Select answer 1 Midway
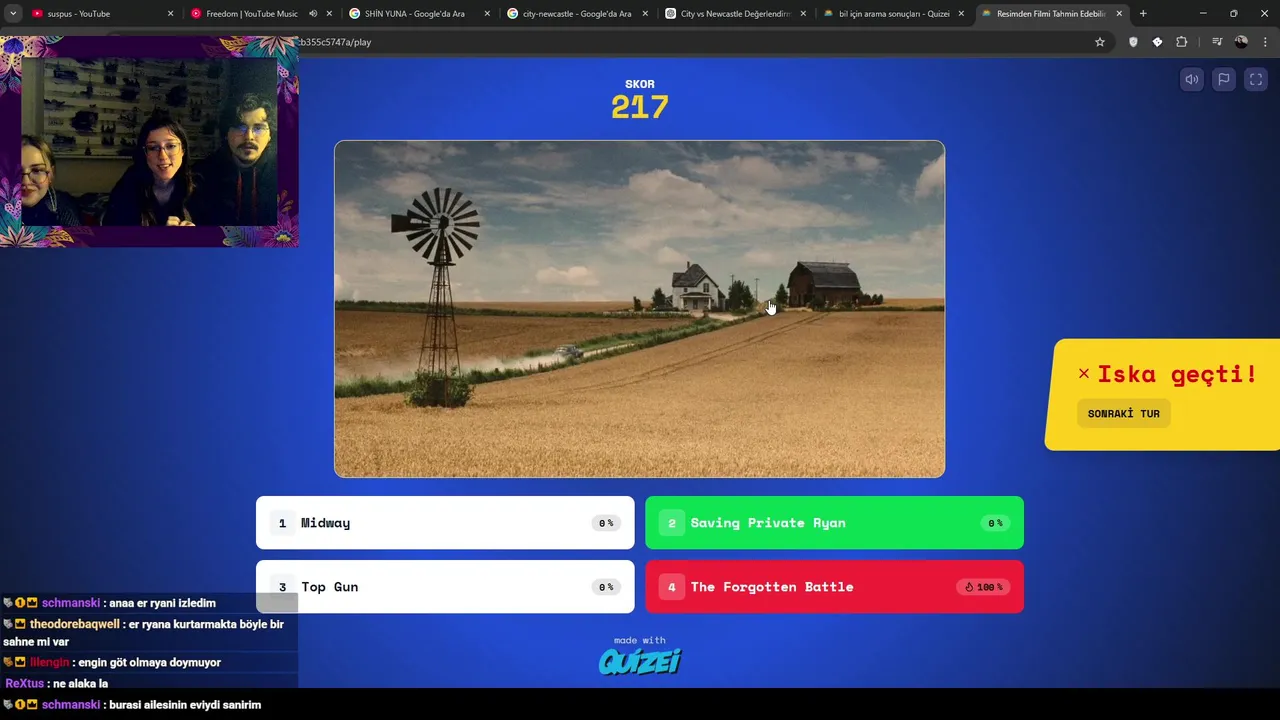 445,523
